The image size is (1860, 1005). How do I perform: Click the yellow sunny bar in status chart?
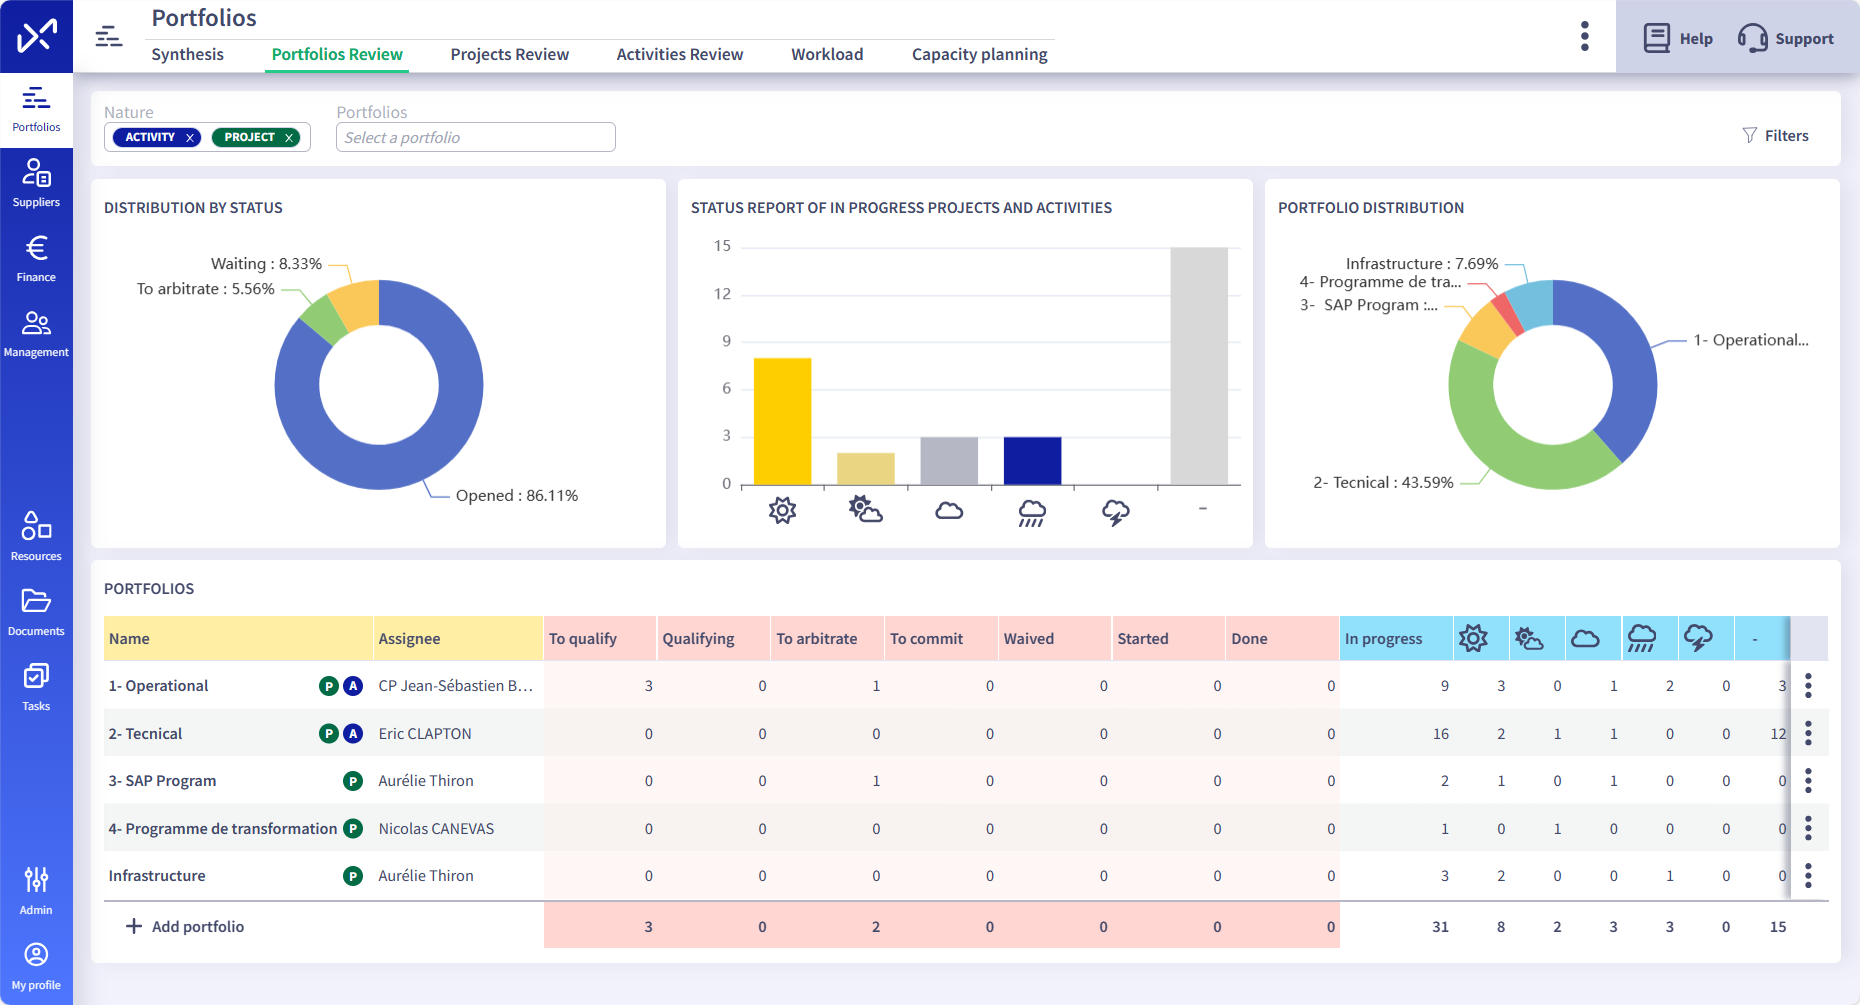tap(782, 421)
